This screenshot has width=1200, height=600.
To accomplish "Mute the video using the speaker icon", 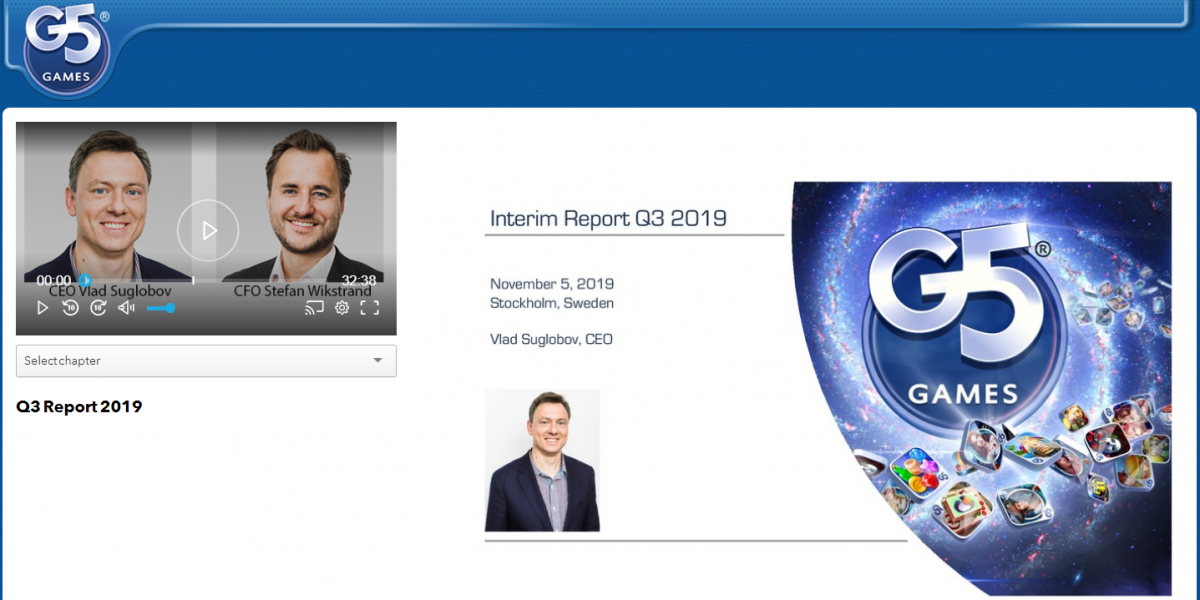I will tap(126, 308).
